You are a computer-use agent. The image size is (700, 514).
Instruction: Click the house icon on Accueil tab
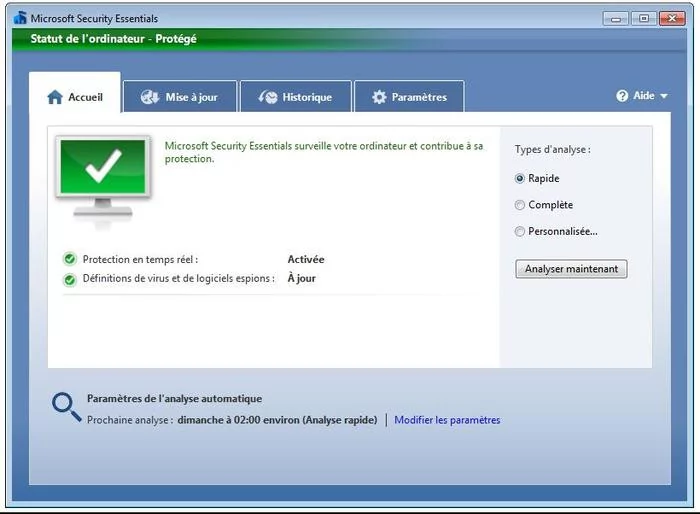coord(55,97)
